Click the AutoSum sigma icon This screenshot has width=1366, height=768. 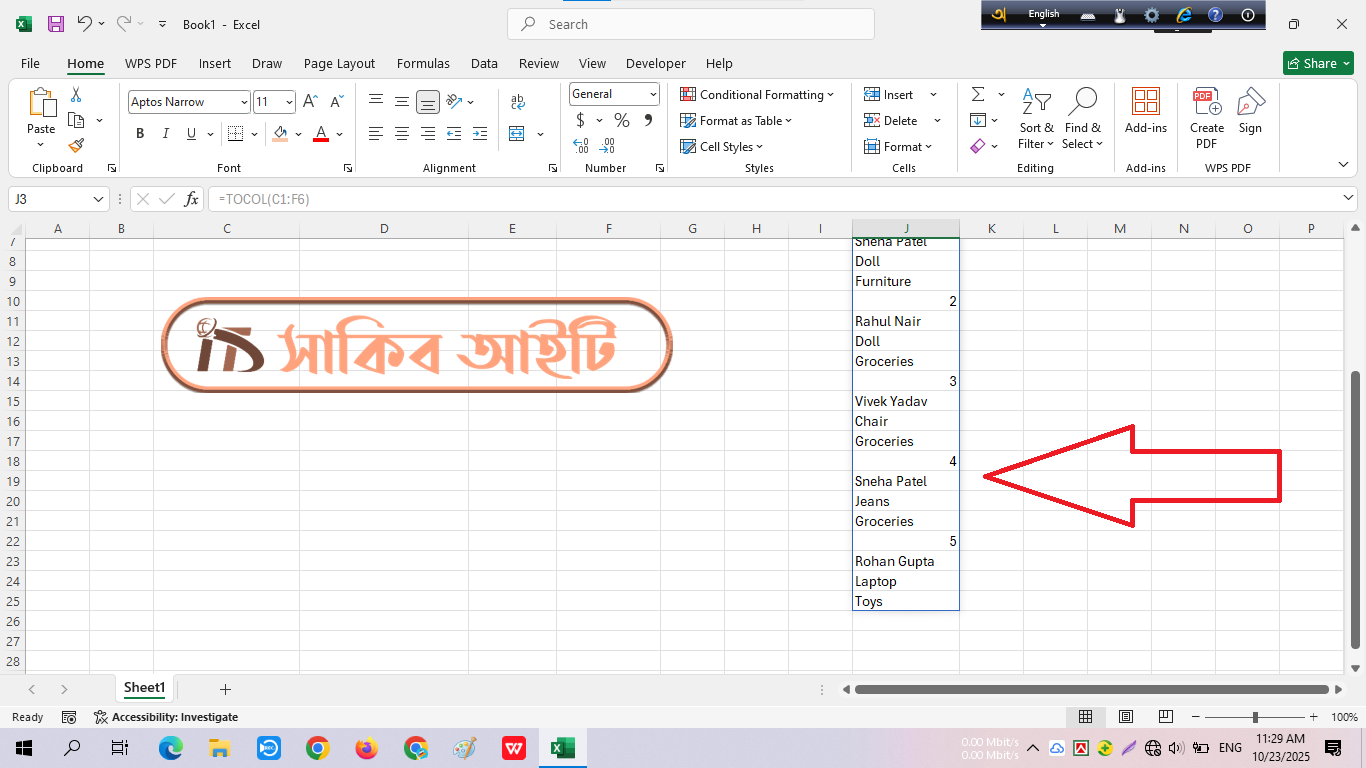(977, 94)
